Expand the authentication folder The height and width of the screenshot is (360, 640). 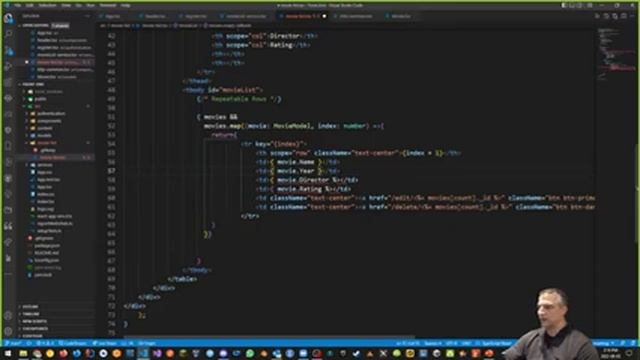(x=51, y=113)
